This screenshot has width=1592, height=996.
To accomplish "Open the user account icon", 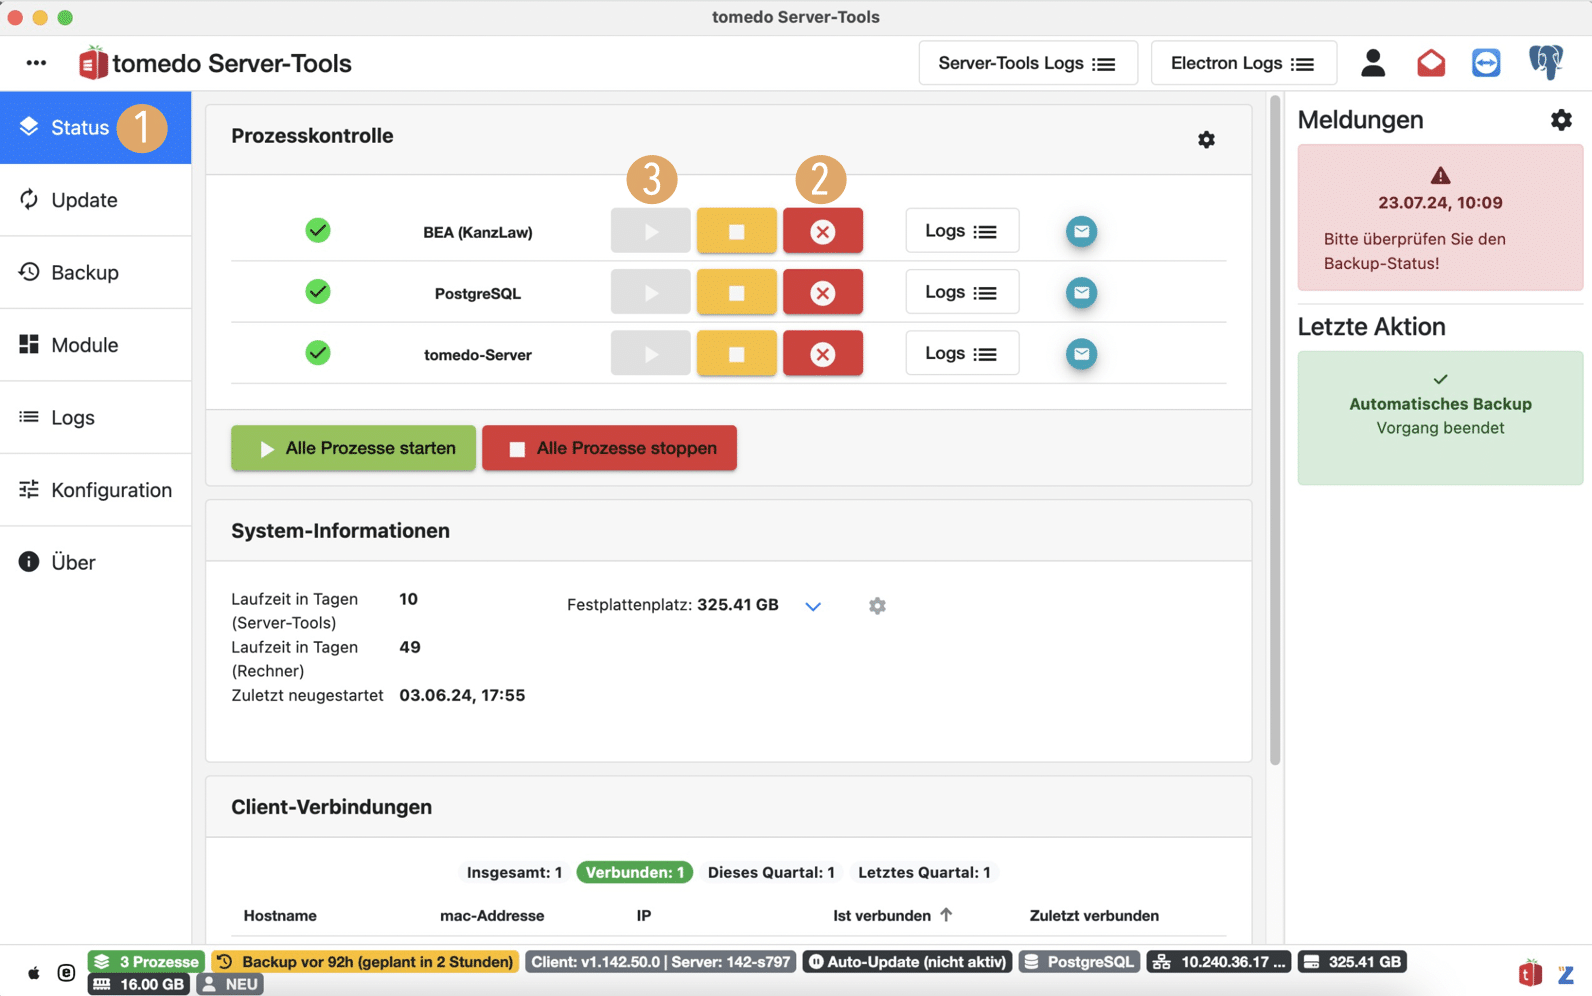I will pos(1373,63).
